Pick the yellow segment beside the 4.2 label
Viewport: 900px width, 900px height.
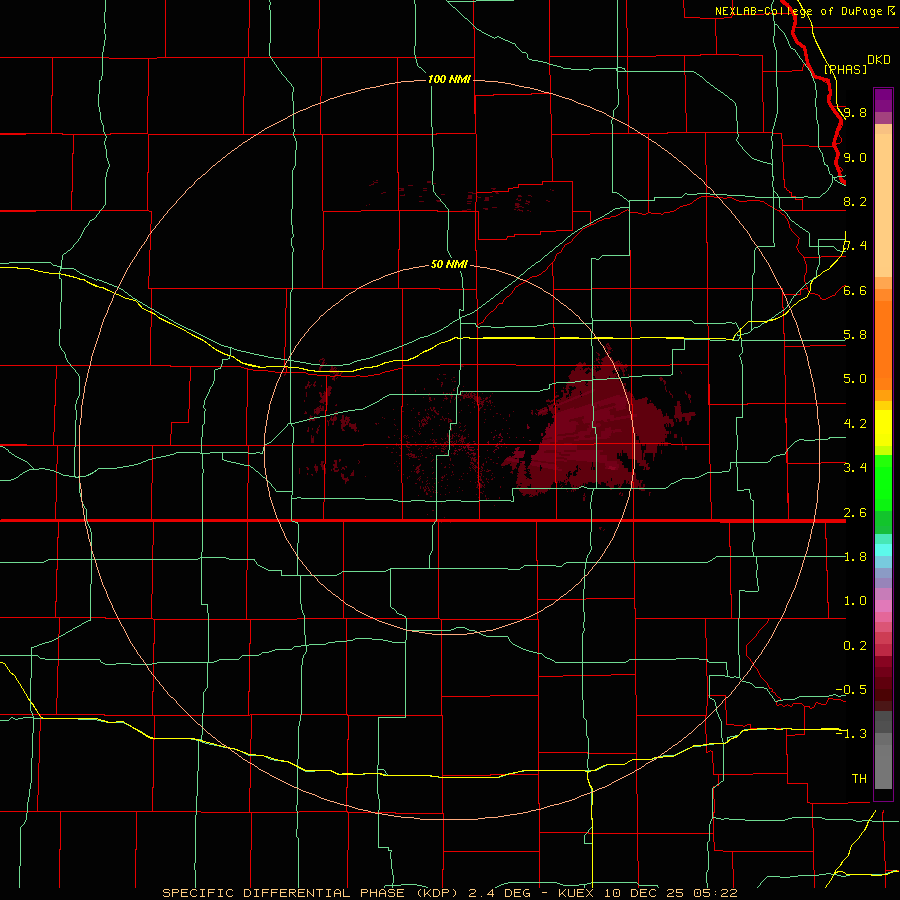pyautogui.click(x=883, y=428)
